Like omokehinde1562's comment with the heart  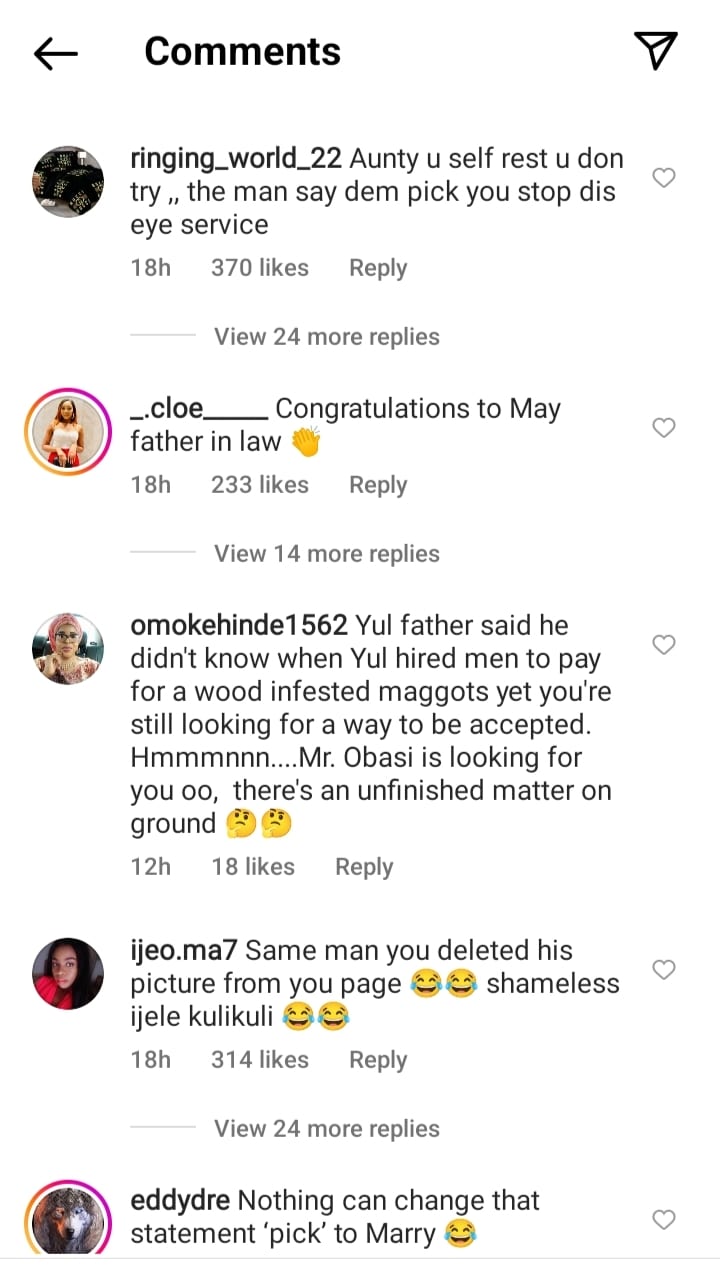point(664,645)
